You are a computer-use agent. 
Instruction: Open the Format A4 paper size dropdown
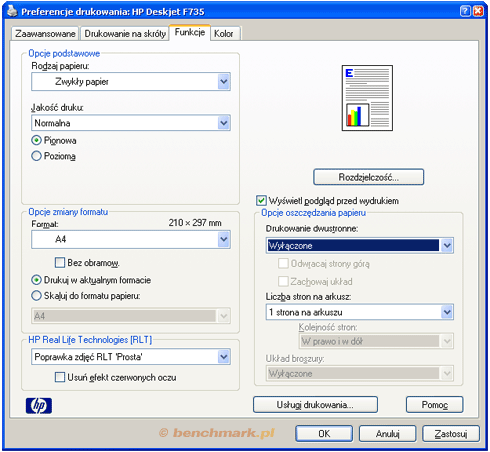click(x=131, y=239)
